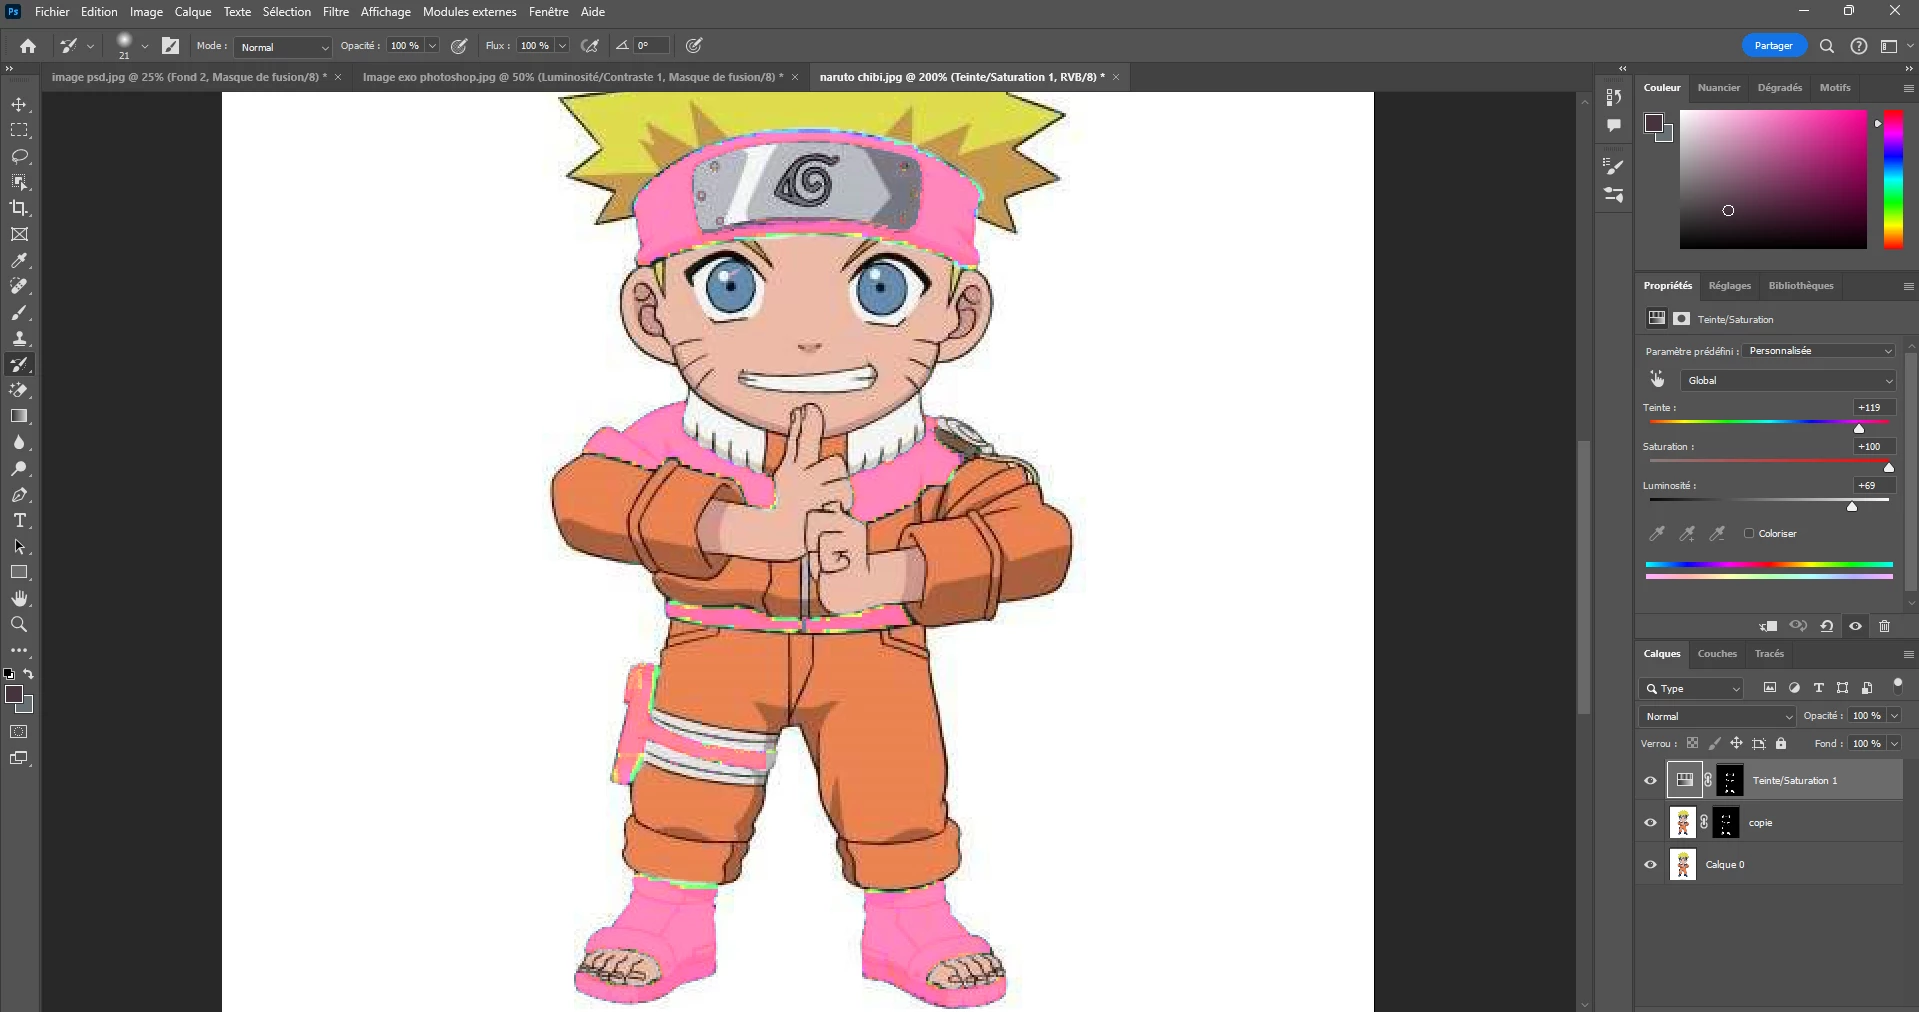The height and width of the screenshot is (1012, 1919).
Task: Switch to the Nuancier tab
Action: point(1719,88)
